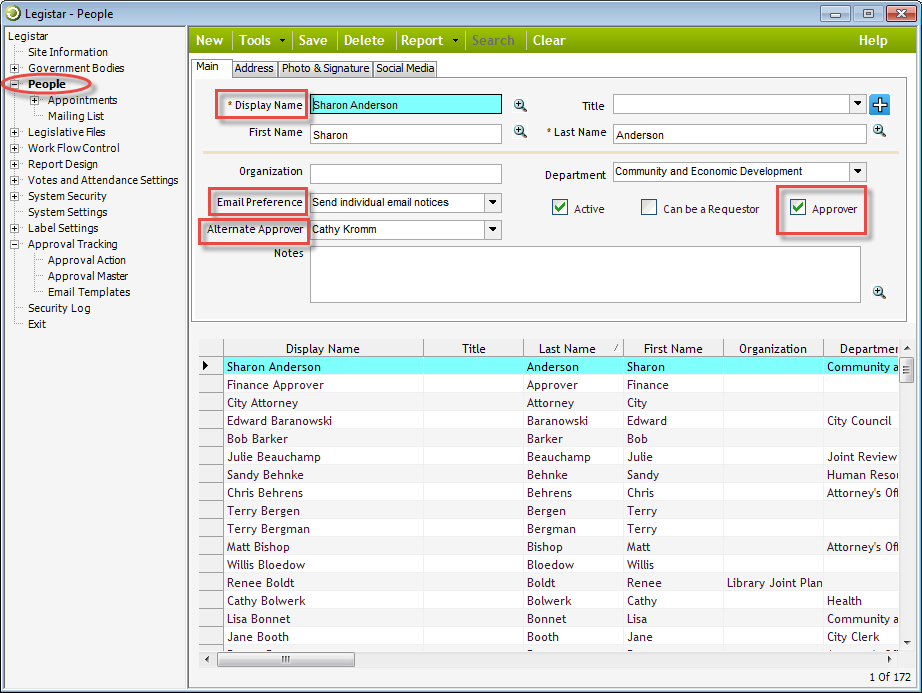
Task: Open the Photo & Signature tab
Action: tap(325, 68)
